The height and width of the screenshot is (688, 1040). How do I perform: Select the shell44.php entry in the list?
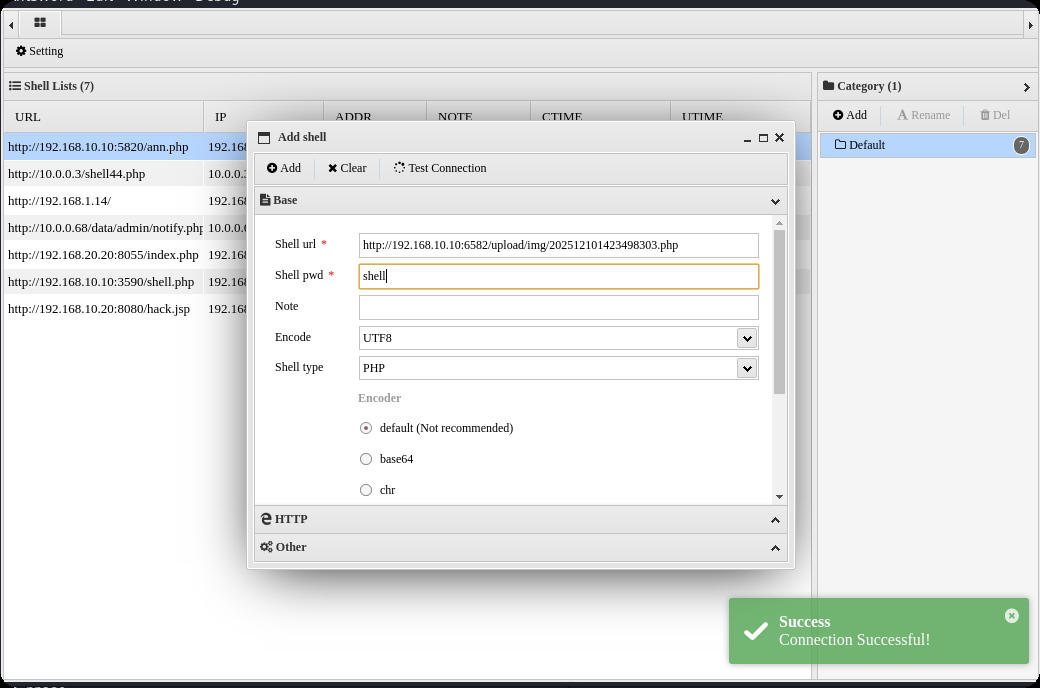click(77, 174)
